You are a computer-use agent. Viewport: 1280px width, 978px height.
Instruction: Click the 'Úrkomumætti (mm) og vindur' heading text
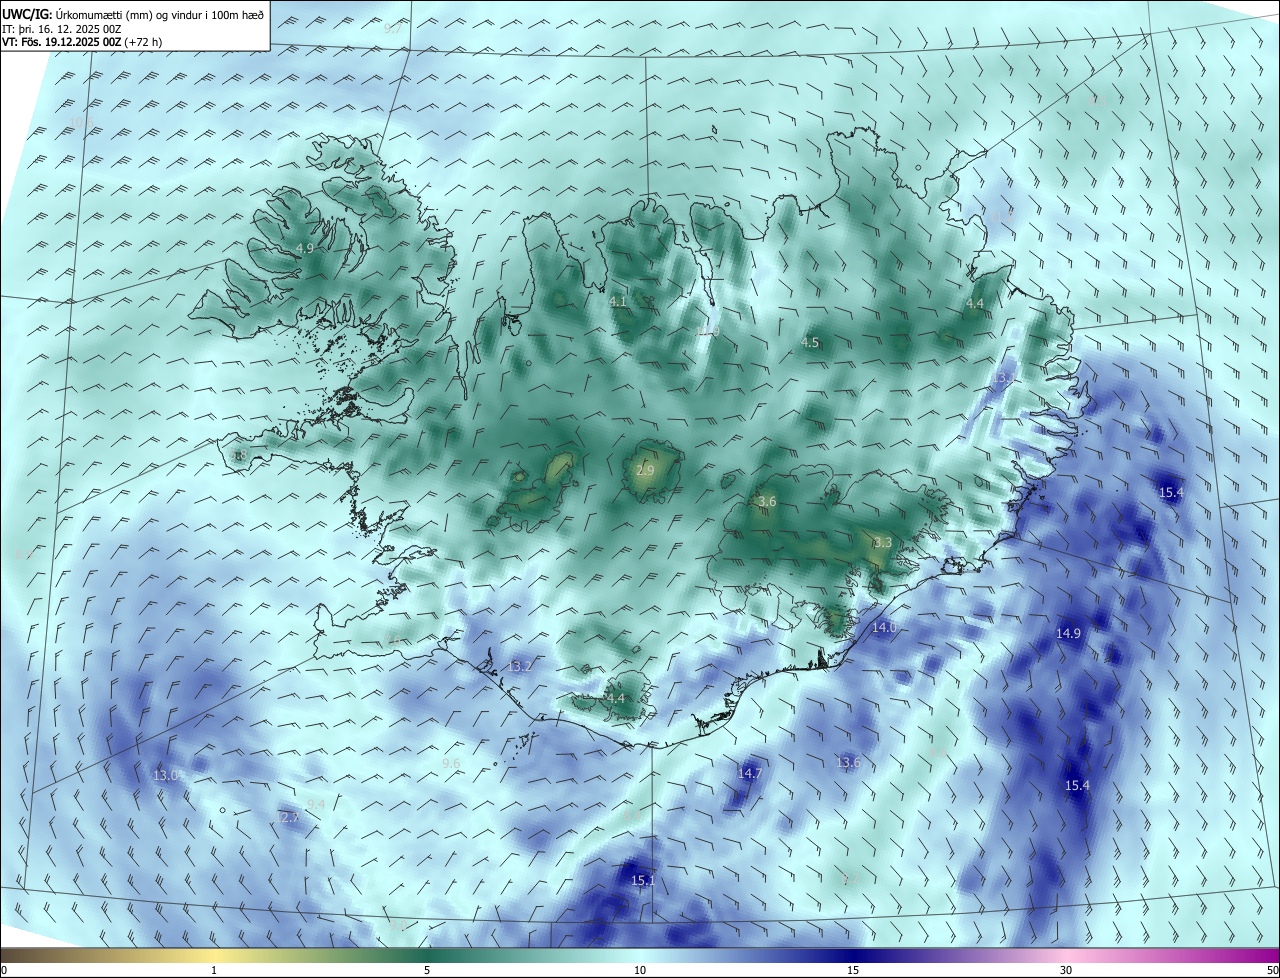point(128,15)
